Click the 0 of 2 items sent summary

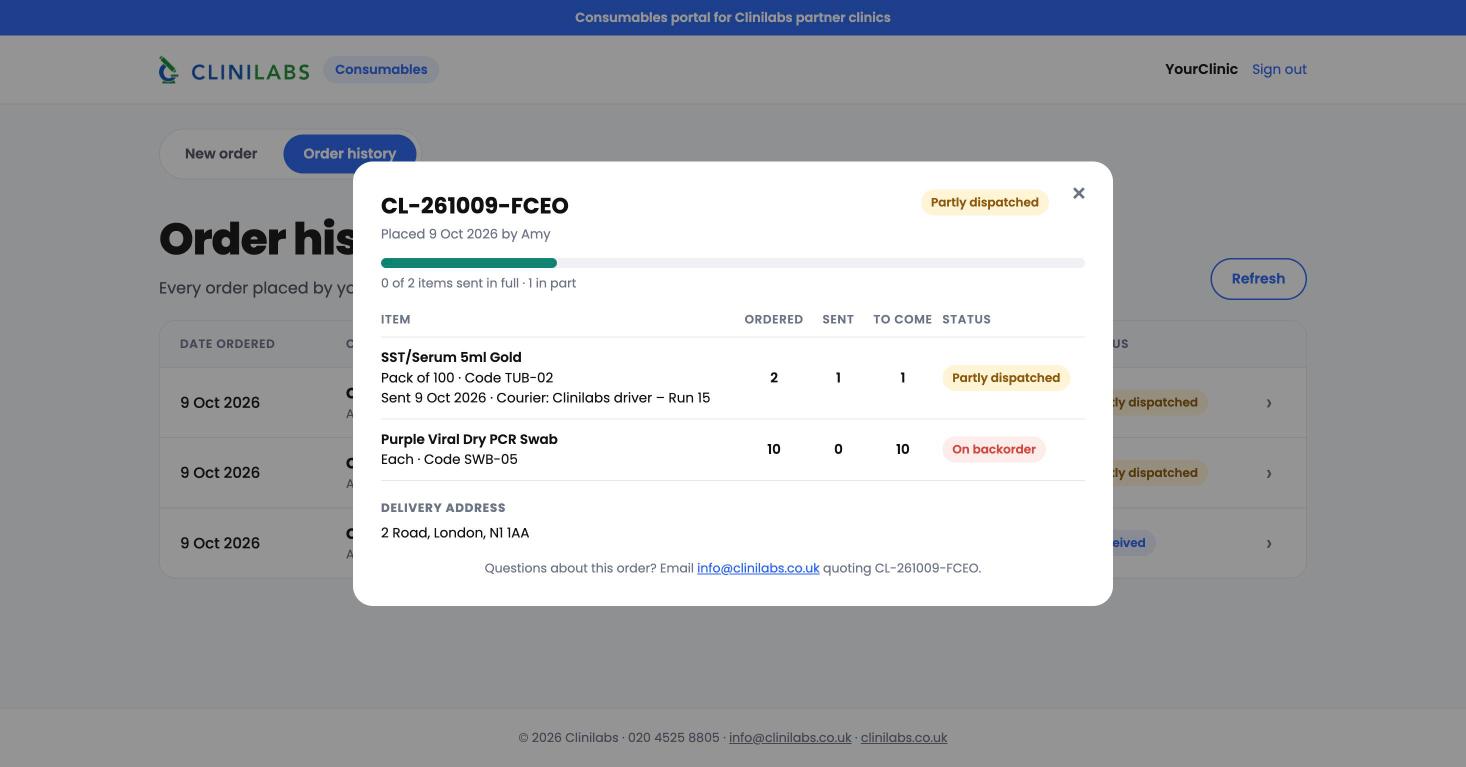tap(478, 283)
